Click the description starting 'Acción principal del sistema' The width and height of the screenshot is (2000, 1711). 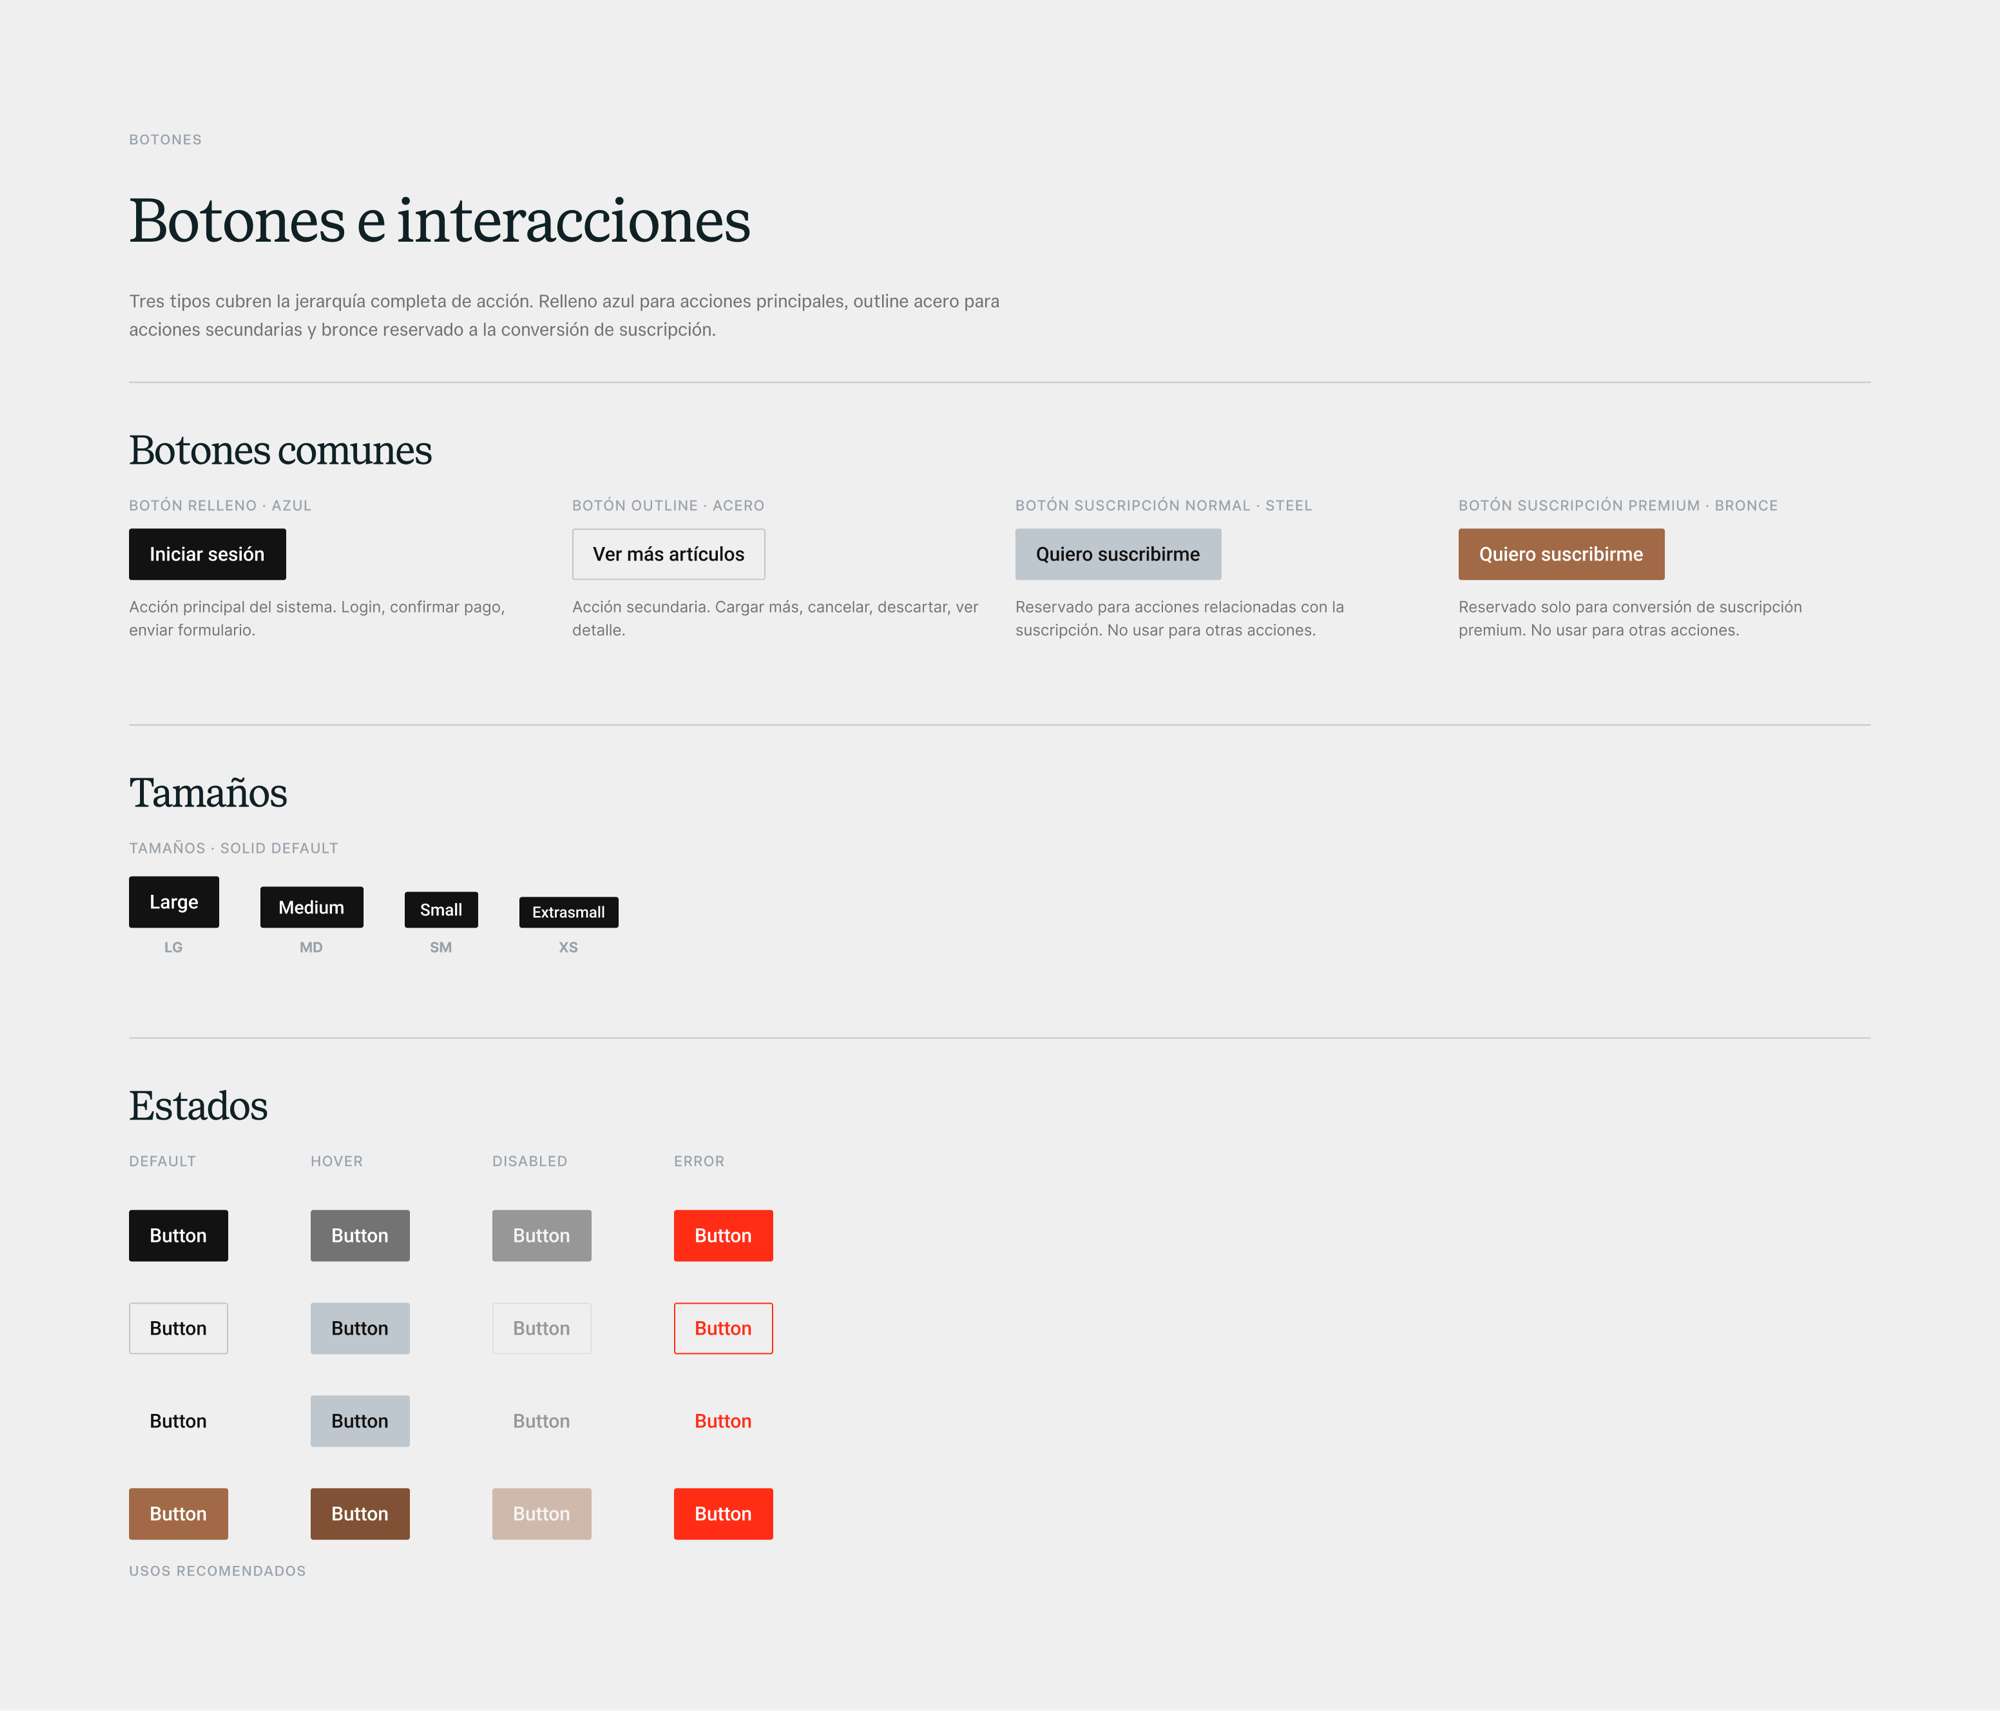coord(317,619)
